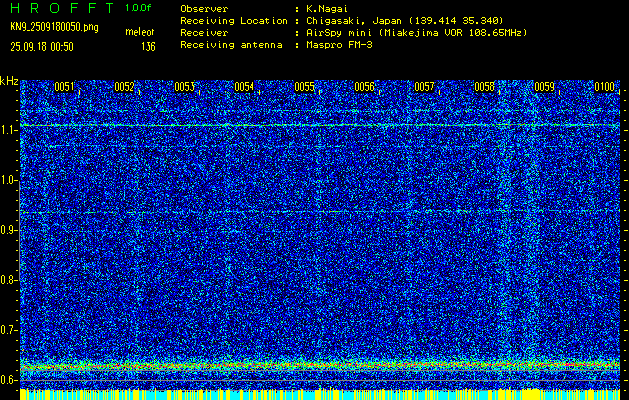629x400 pixels.
Task: Click time marker 0055
Action: click(x=304, y=87)
